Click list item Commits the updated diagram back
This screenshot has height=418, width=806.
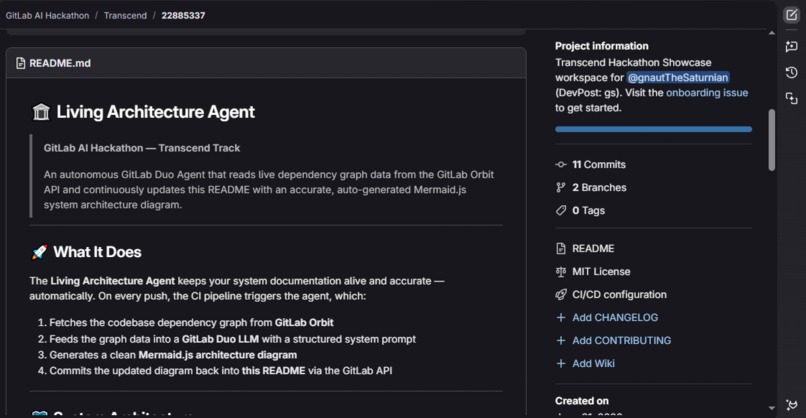pos(221,371)
